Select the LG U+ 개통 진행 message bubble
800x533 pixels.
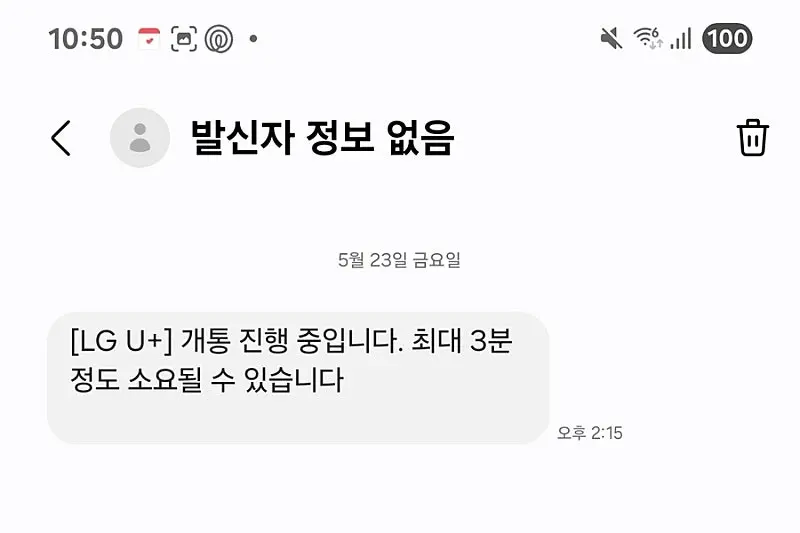[298, 378]
